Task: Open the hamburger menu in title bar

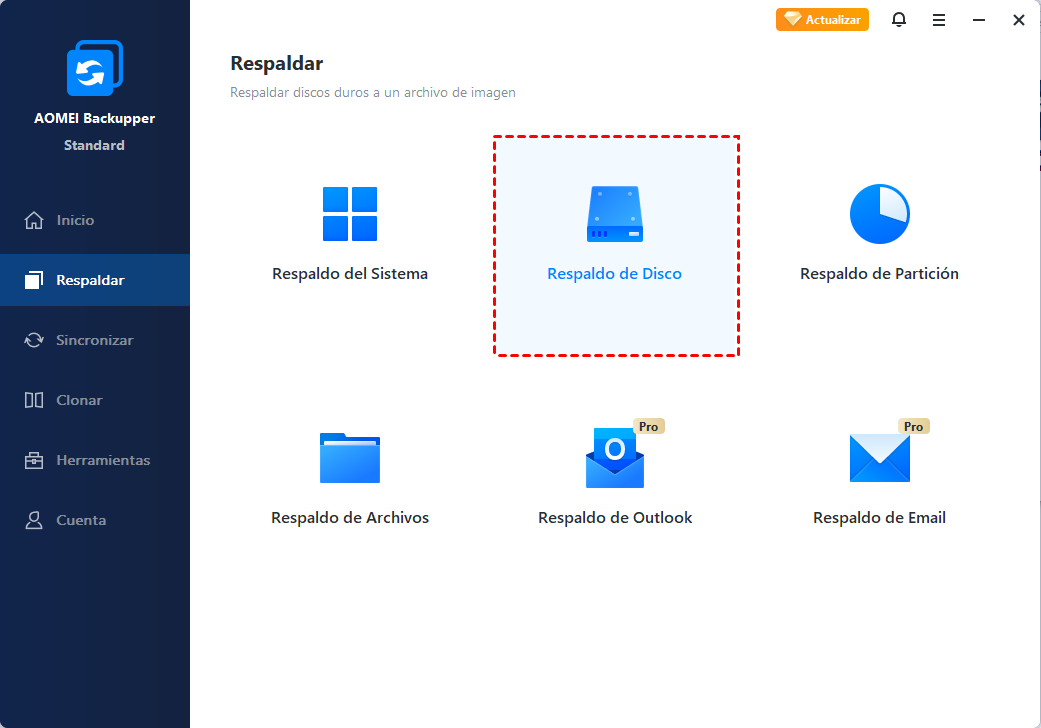Action: pos(939,20)
